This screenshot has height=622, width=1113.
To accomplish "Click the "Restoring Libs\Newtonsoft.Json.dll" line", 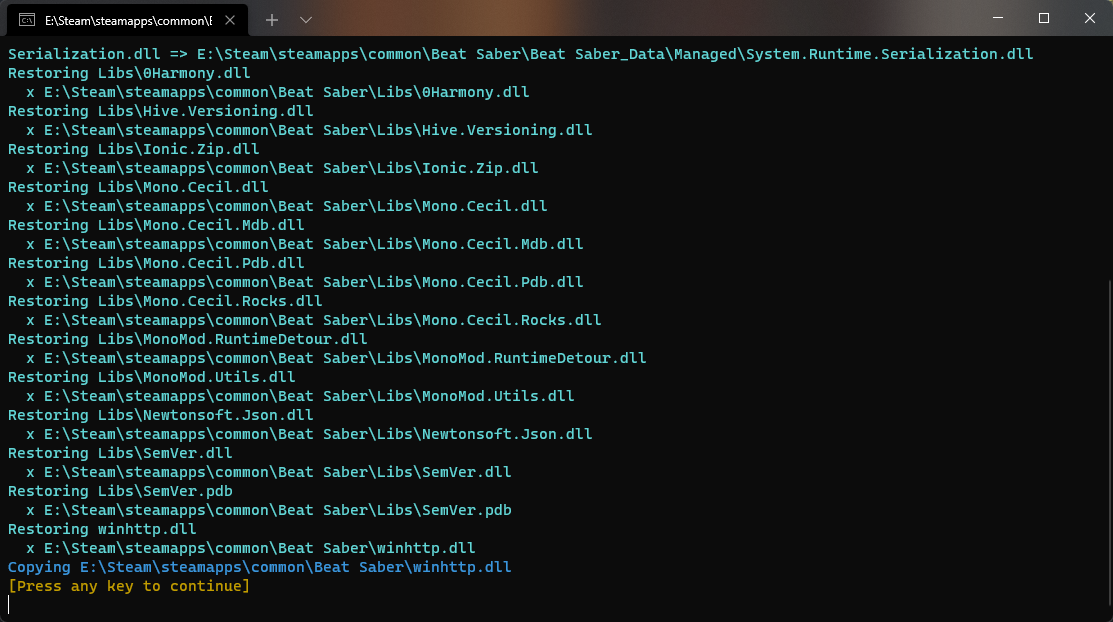I will point(160,415).
